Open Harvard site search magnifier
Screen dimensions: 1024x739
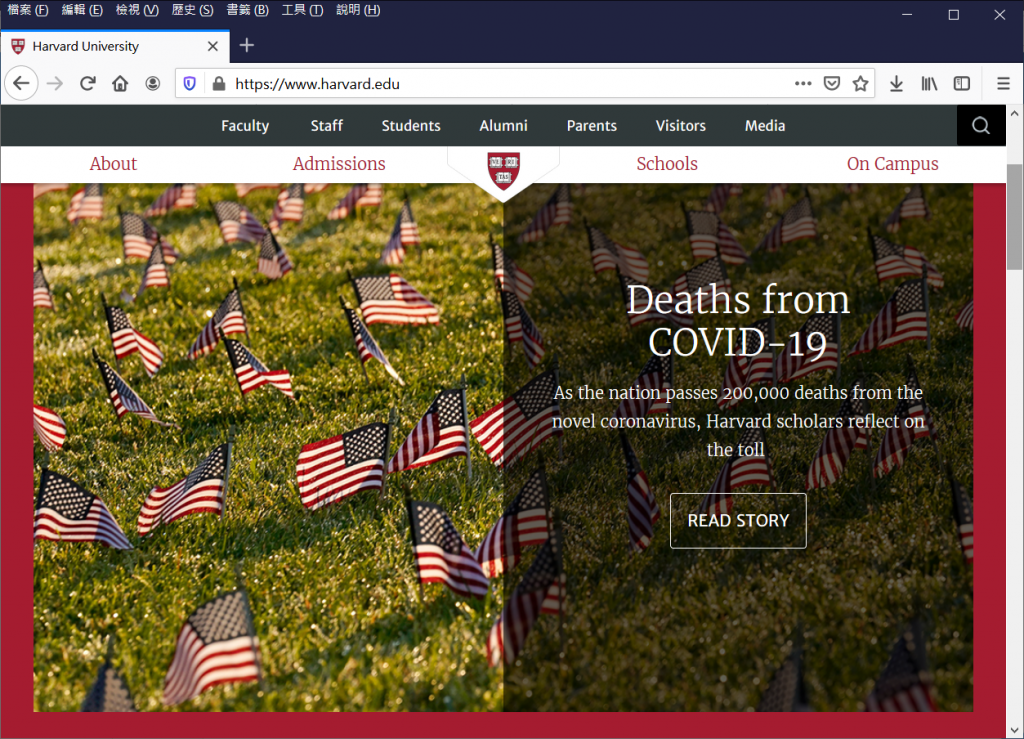coord(981,125)
